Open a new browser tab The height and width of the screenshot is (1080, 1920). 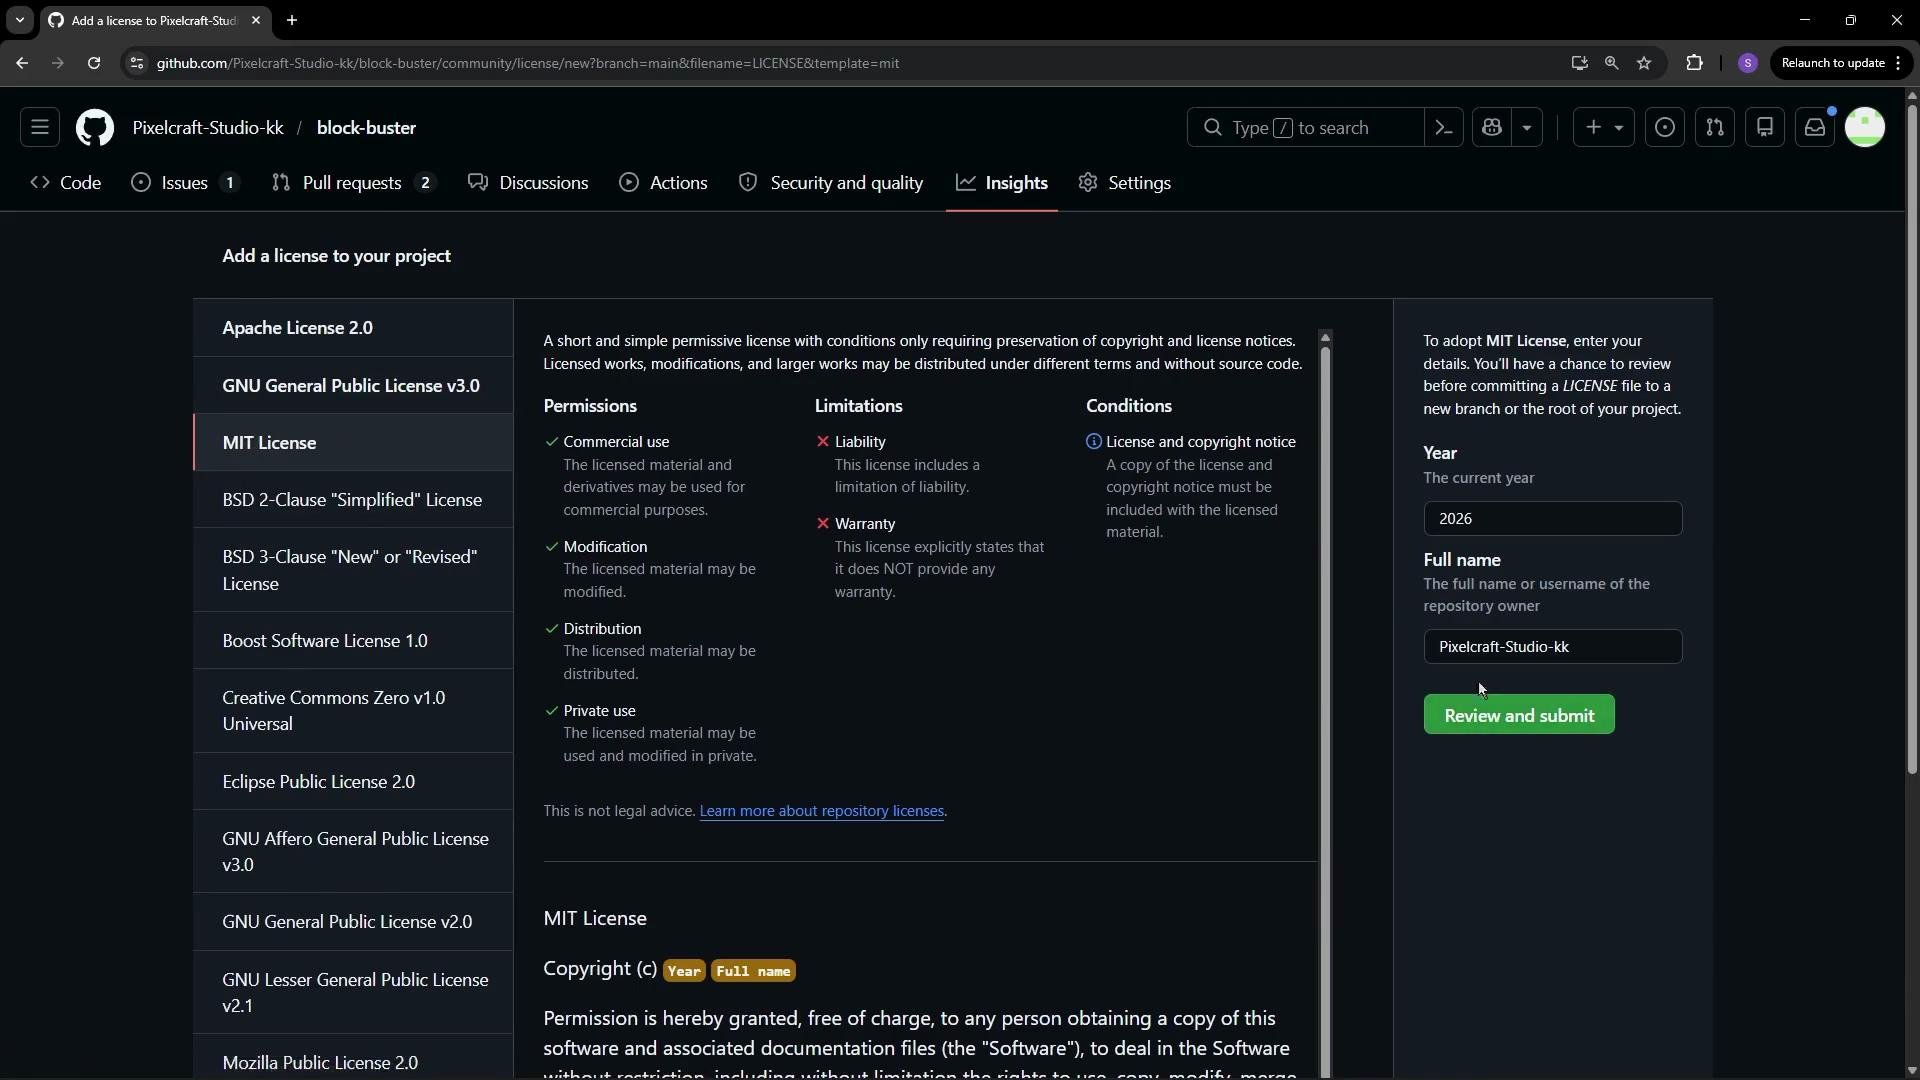point(292,20)
